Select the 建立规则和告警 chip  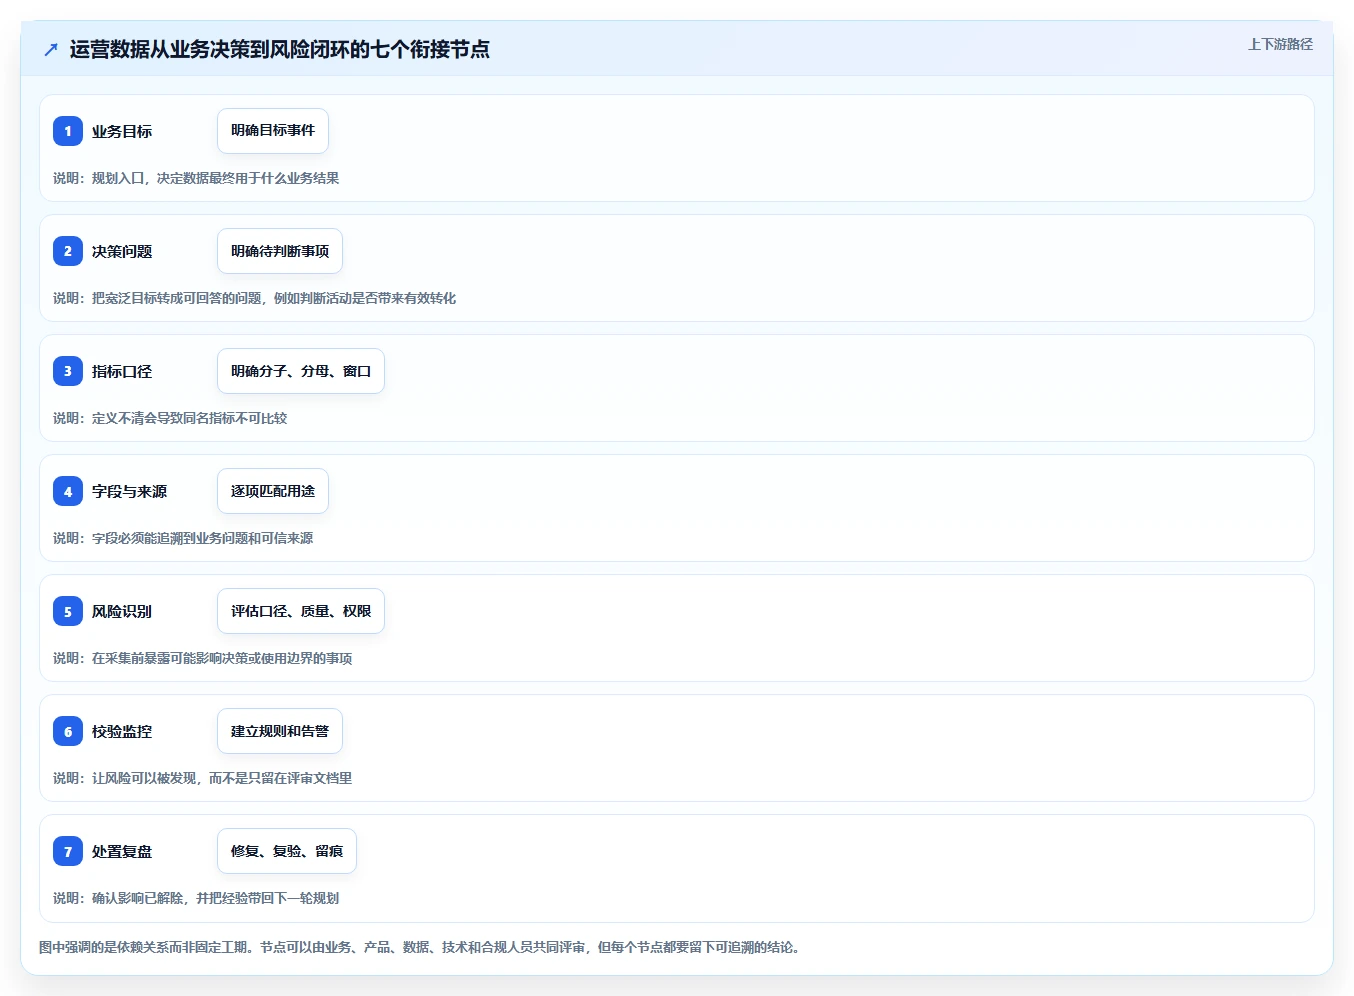280,731
